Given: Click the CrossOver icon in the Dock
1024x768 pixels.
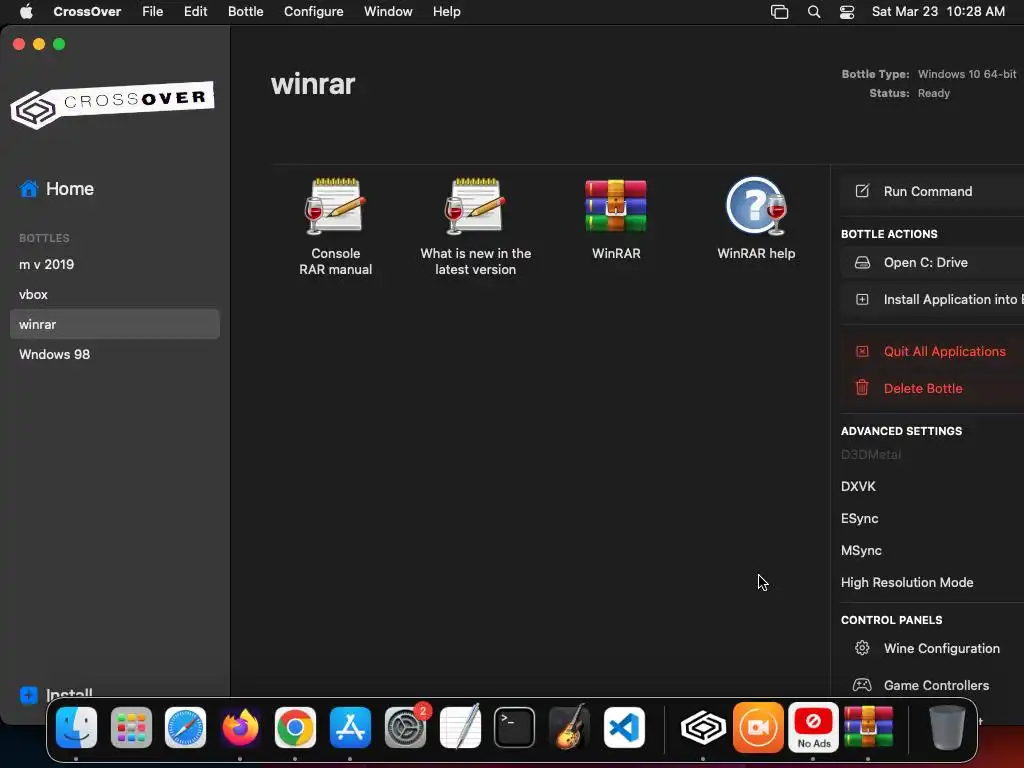Looking at the screenshot, I should point(703,727).
